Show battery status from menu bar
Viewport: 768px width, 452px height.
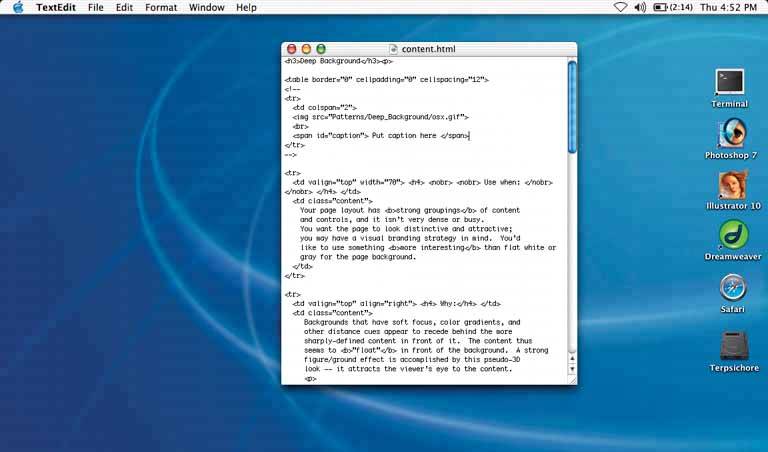tap(661, 7)
